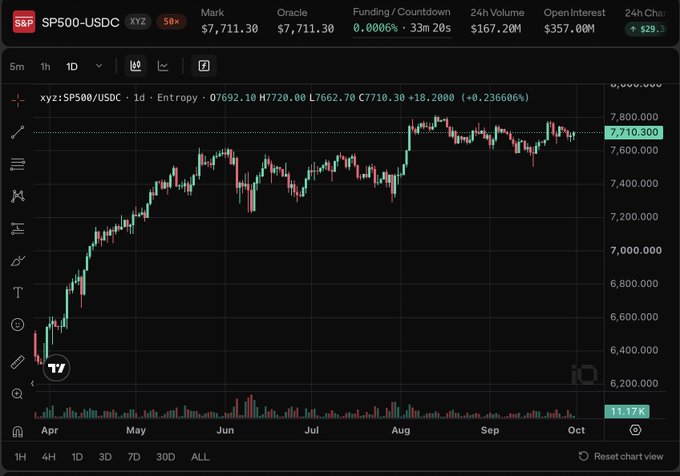Image resolution: width=680 pixels, height=476 pixels.
Task: Click the xyz:SP500/USDC chart legend title
Action: 80,98
